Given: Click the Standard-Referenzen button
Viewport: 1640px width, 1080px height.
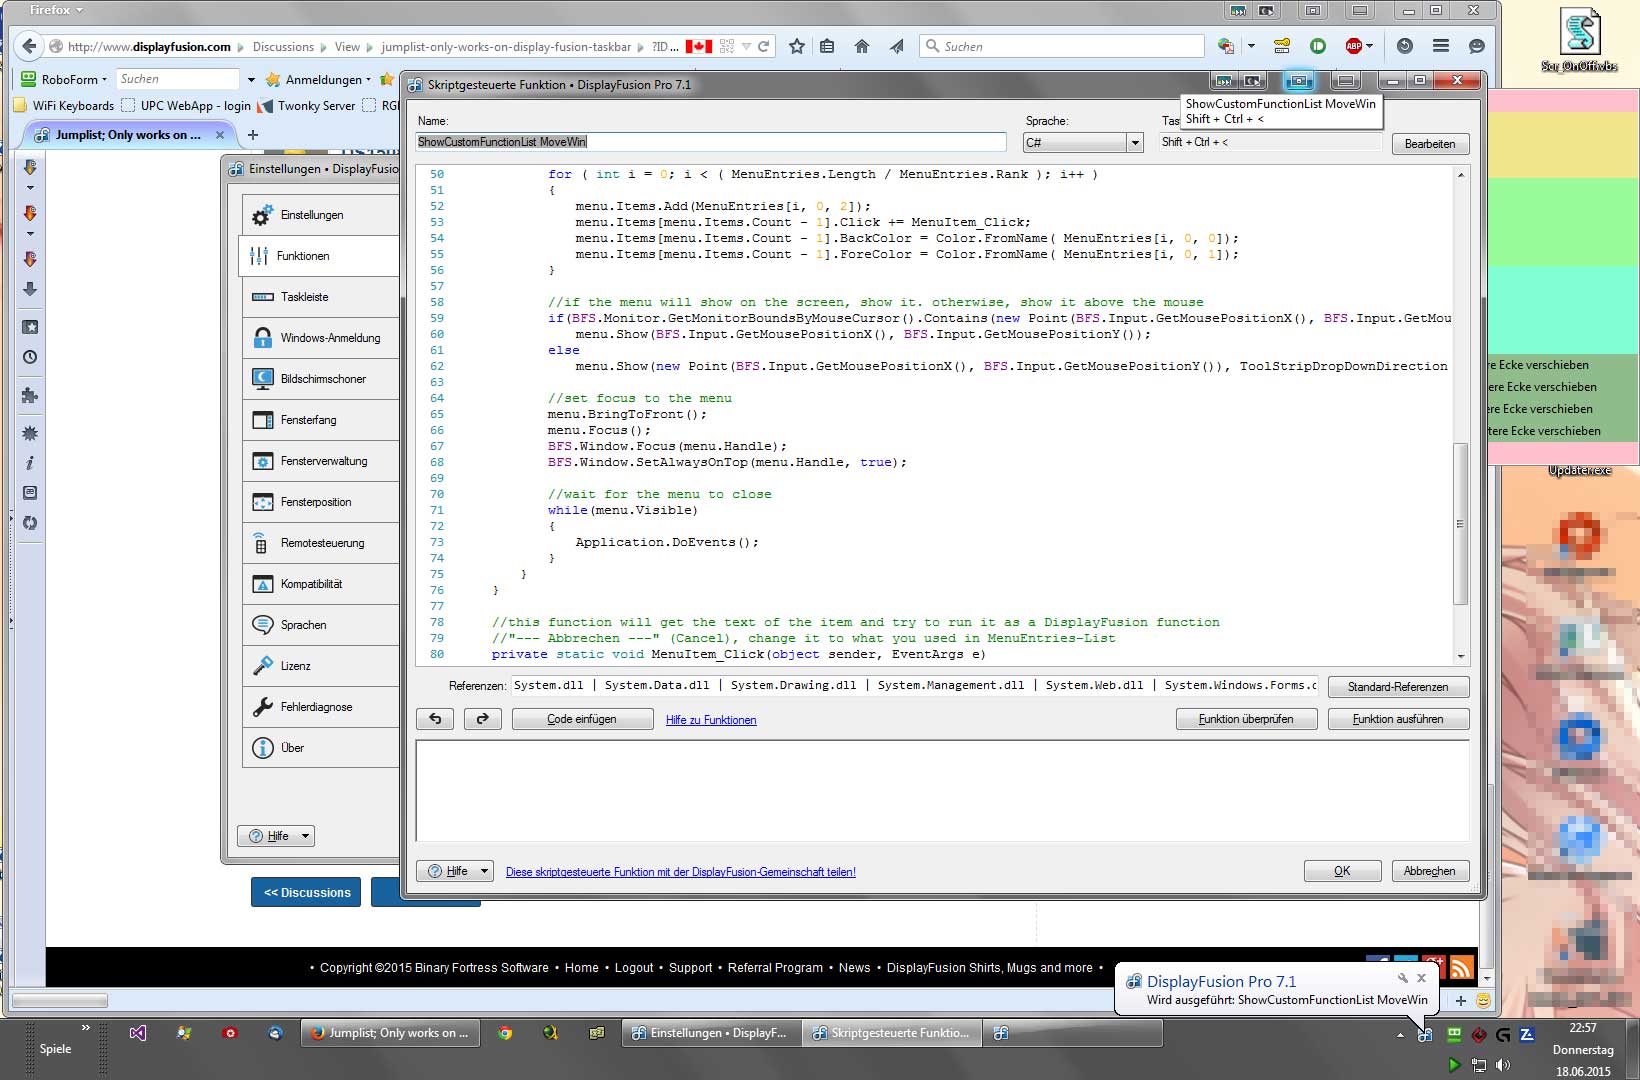Looking at the screenshot, I should pyautogui.click(x=1397, y=687).
